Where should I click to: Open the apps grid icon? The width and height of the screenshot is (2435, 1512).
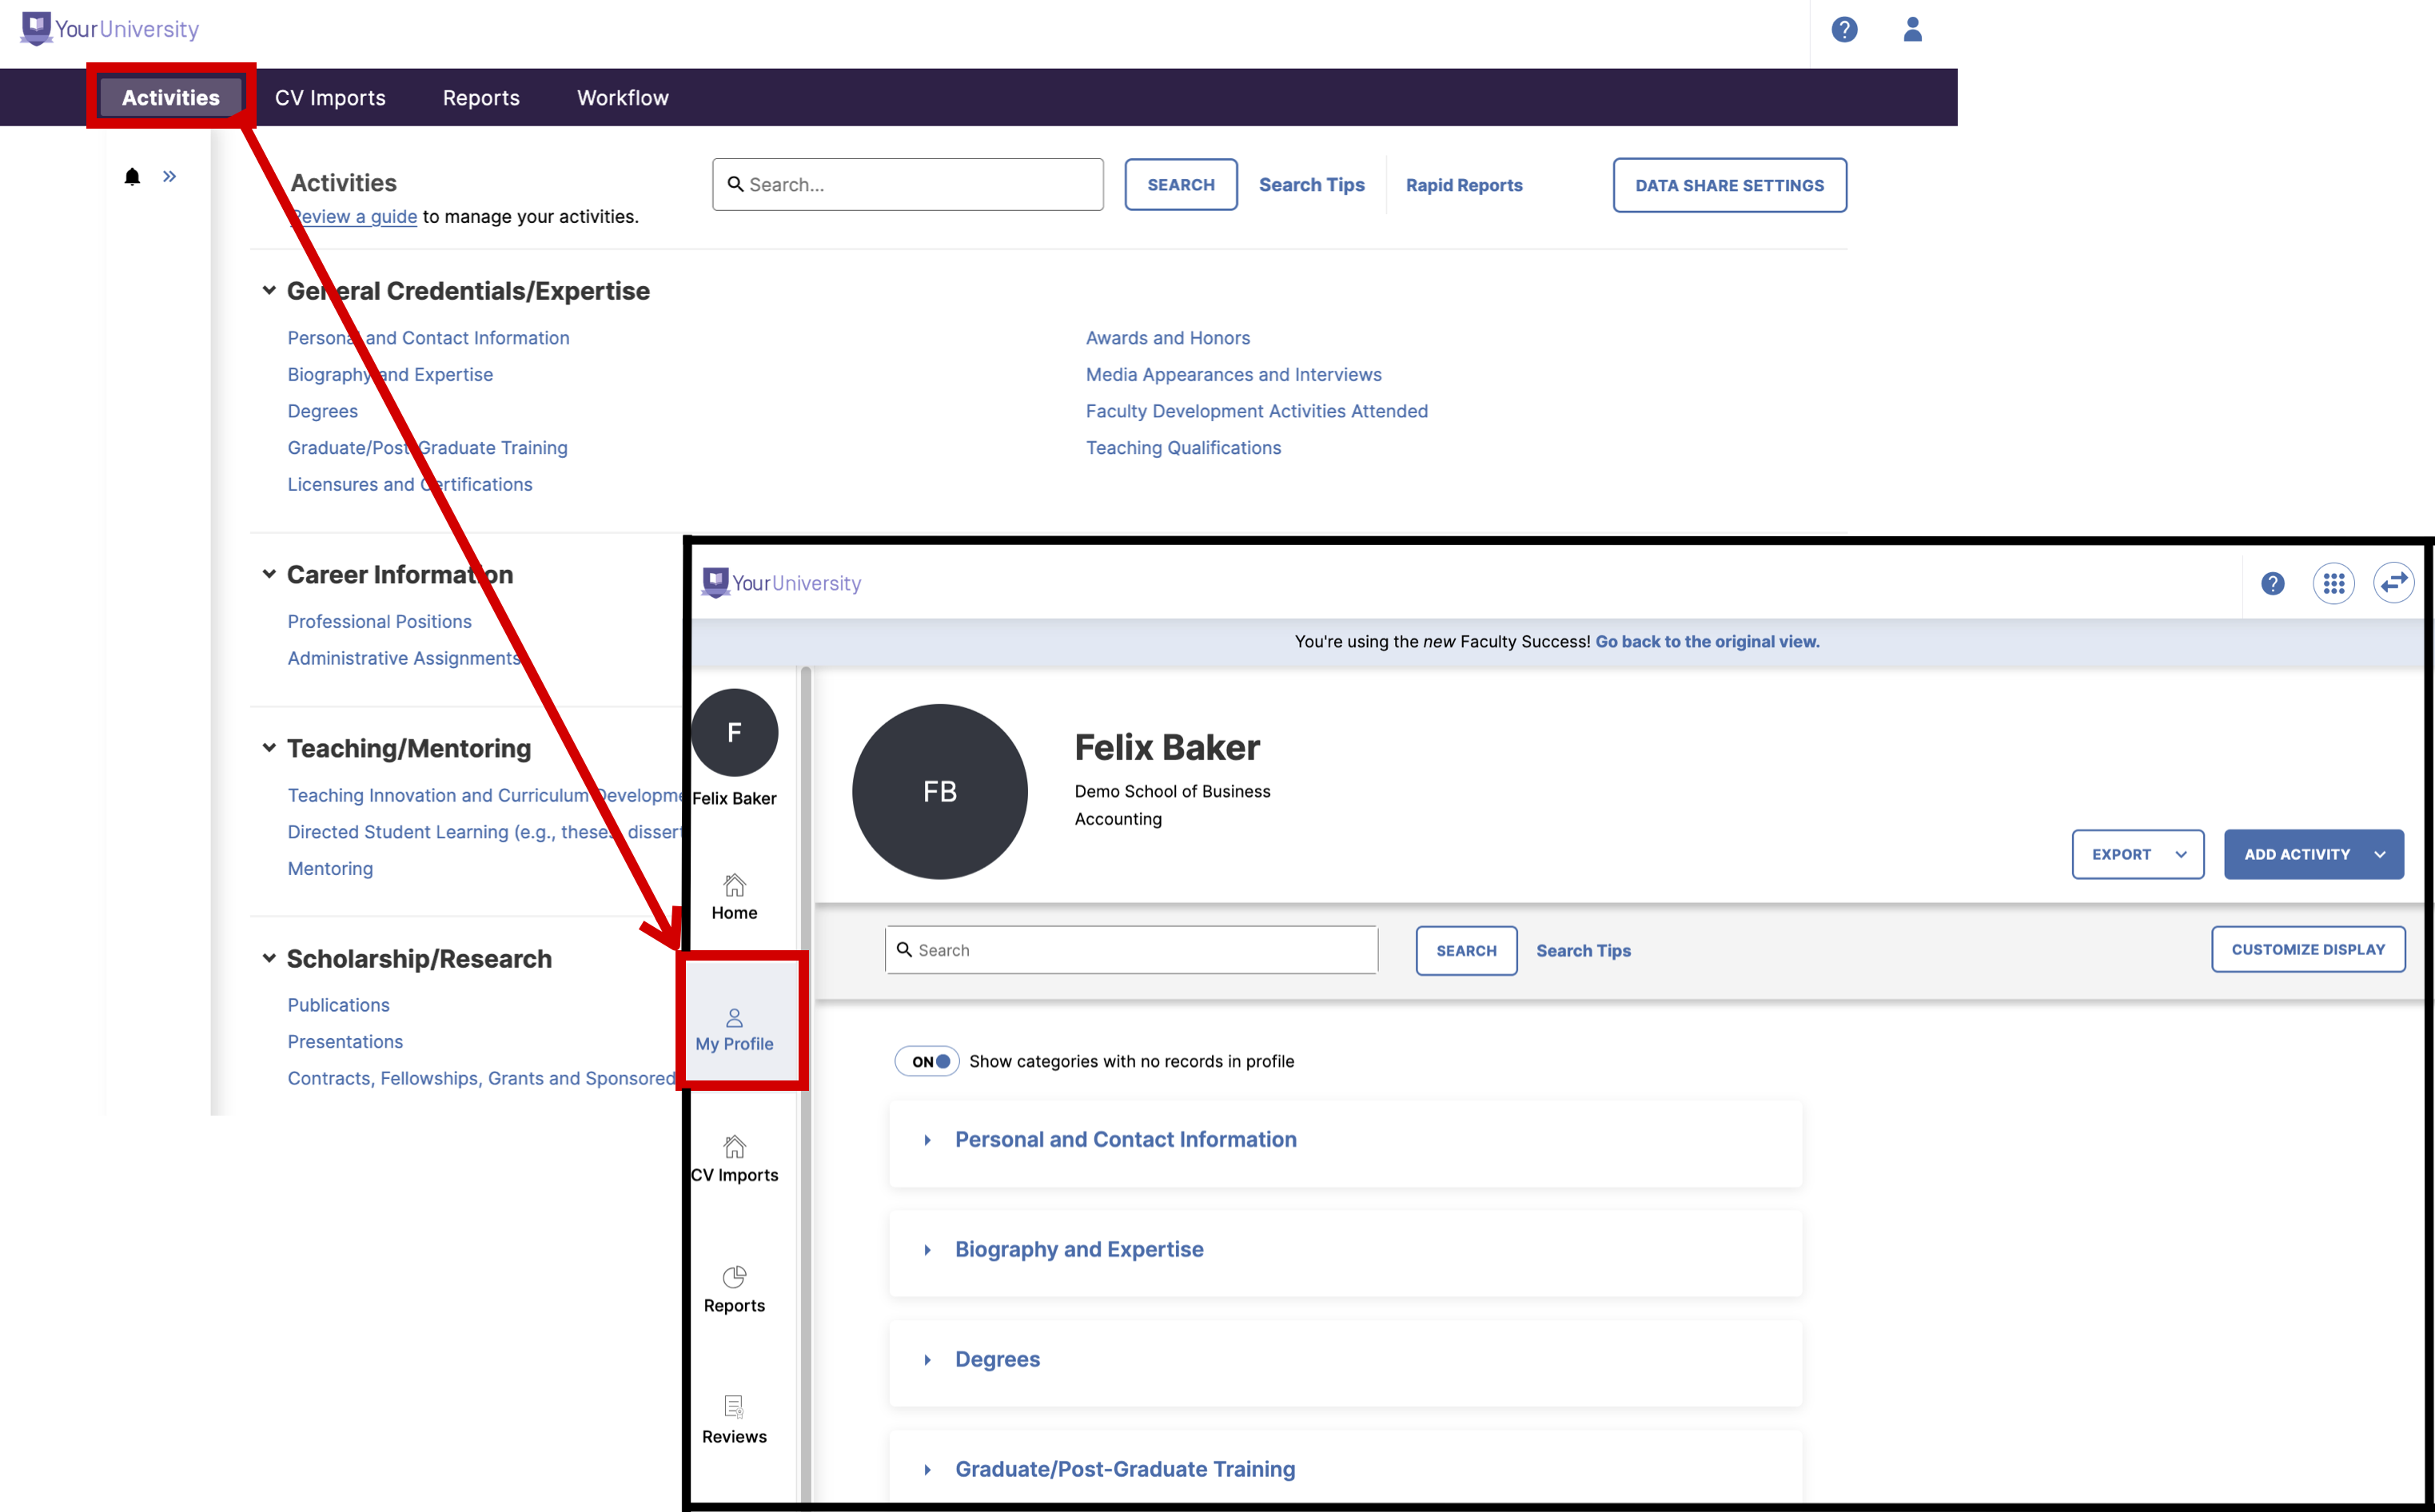[2333, 583]
